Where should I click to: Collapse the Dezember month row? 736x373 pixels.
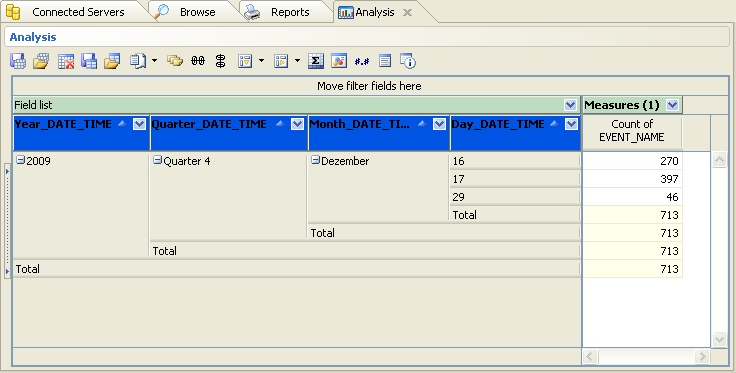click(315, 160)
